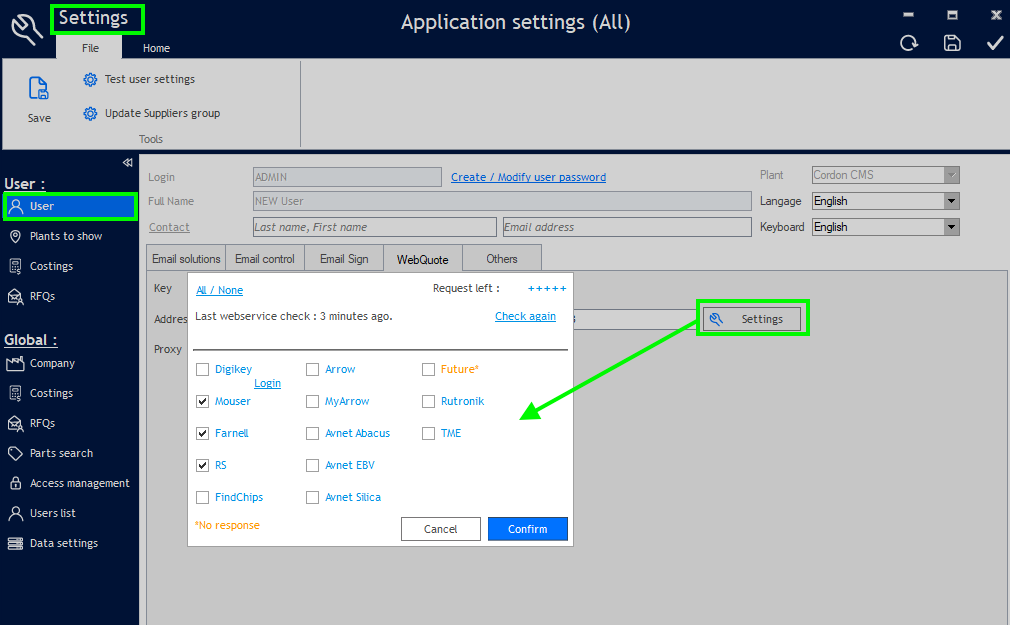Expand the Plant dropdown

point(951,175)
